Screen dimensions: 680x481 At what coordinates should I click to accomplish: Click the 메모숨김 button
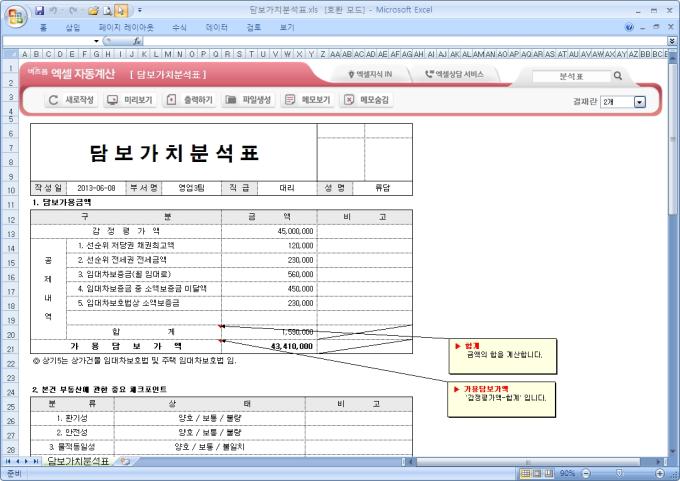[366, 100]
